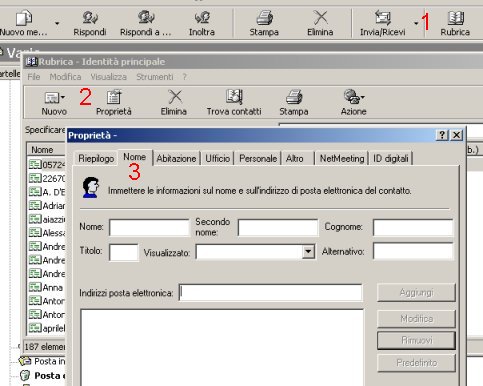Click the Cognome text field

click(x=413, y=227)
